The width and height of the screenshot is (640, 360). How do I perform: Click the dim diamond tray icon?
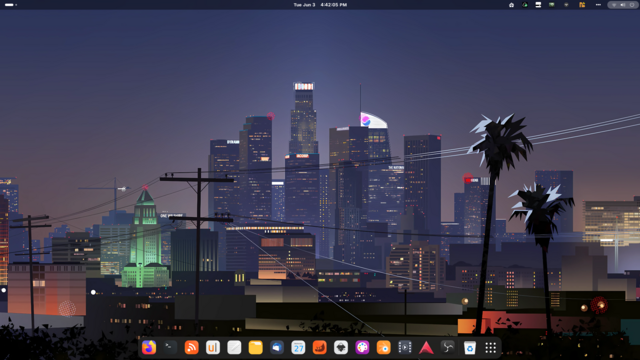click(x=566, y=5)
